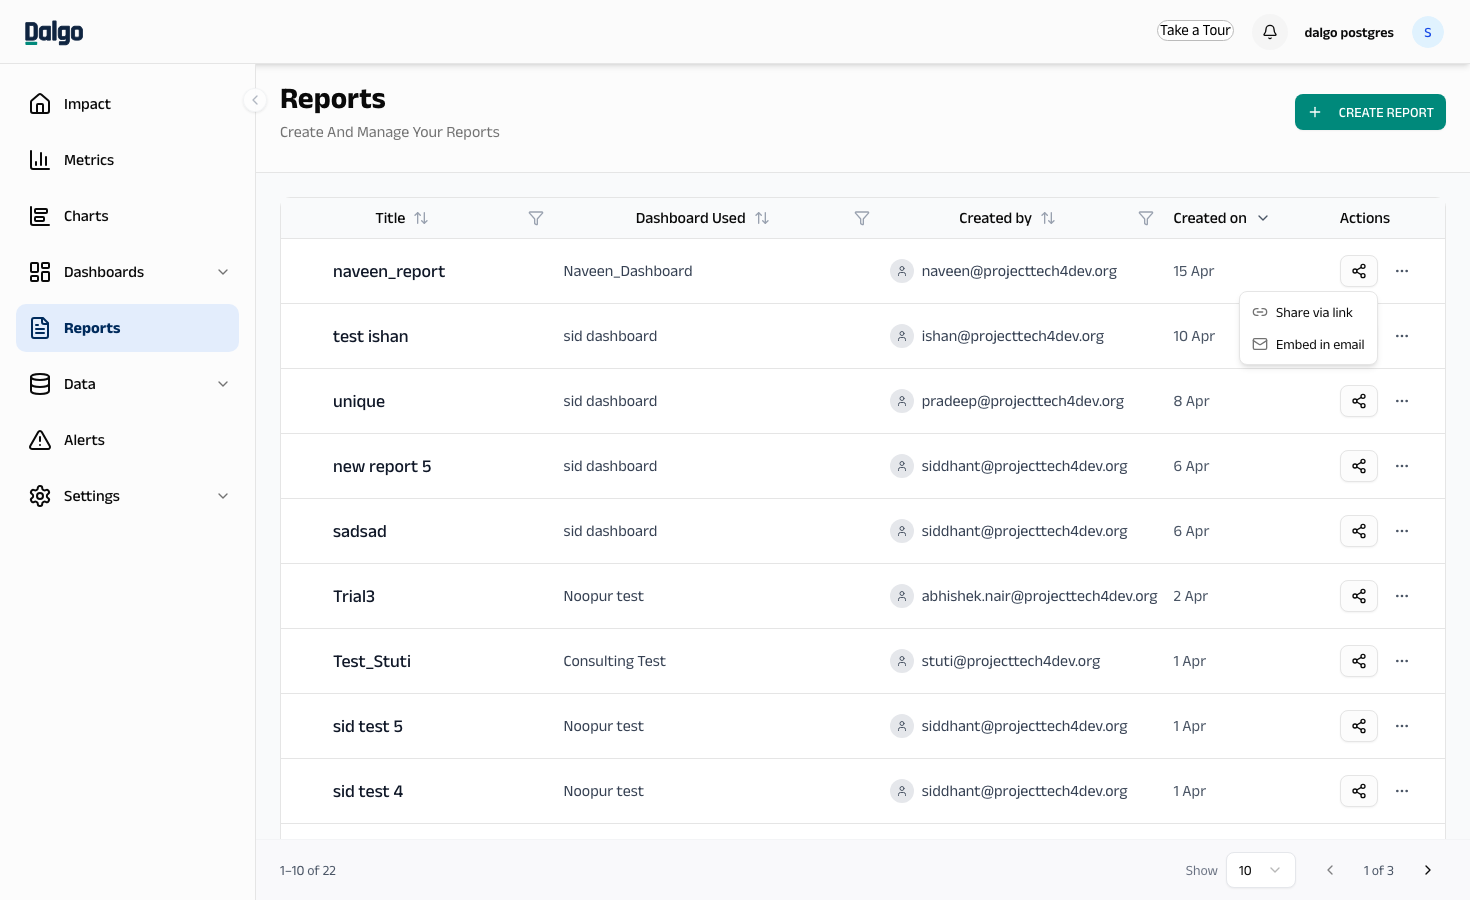This screenshot has width=1470, height=900.
Task: Go to the next page of reports
Action: pyautogui.click(x=1428, y=870)
